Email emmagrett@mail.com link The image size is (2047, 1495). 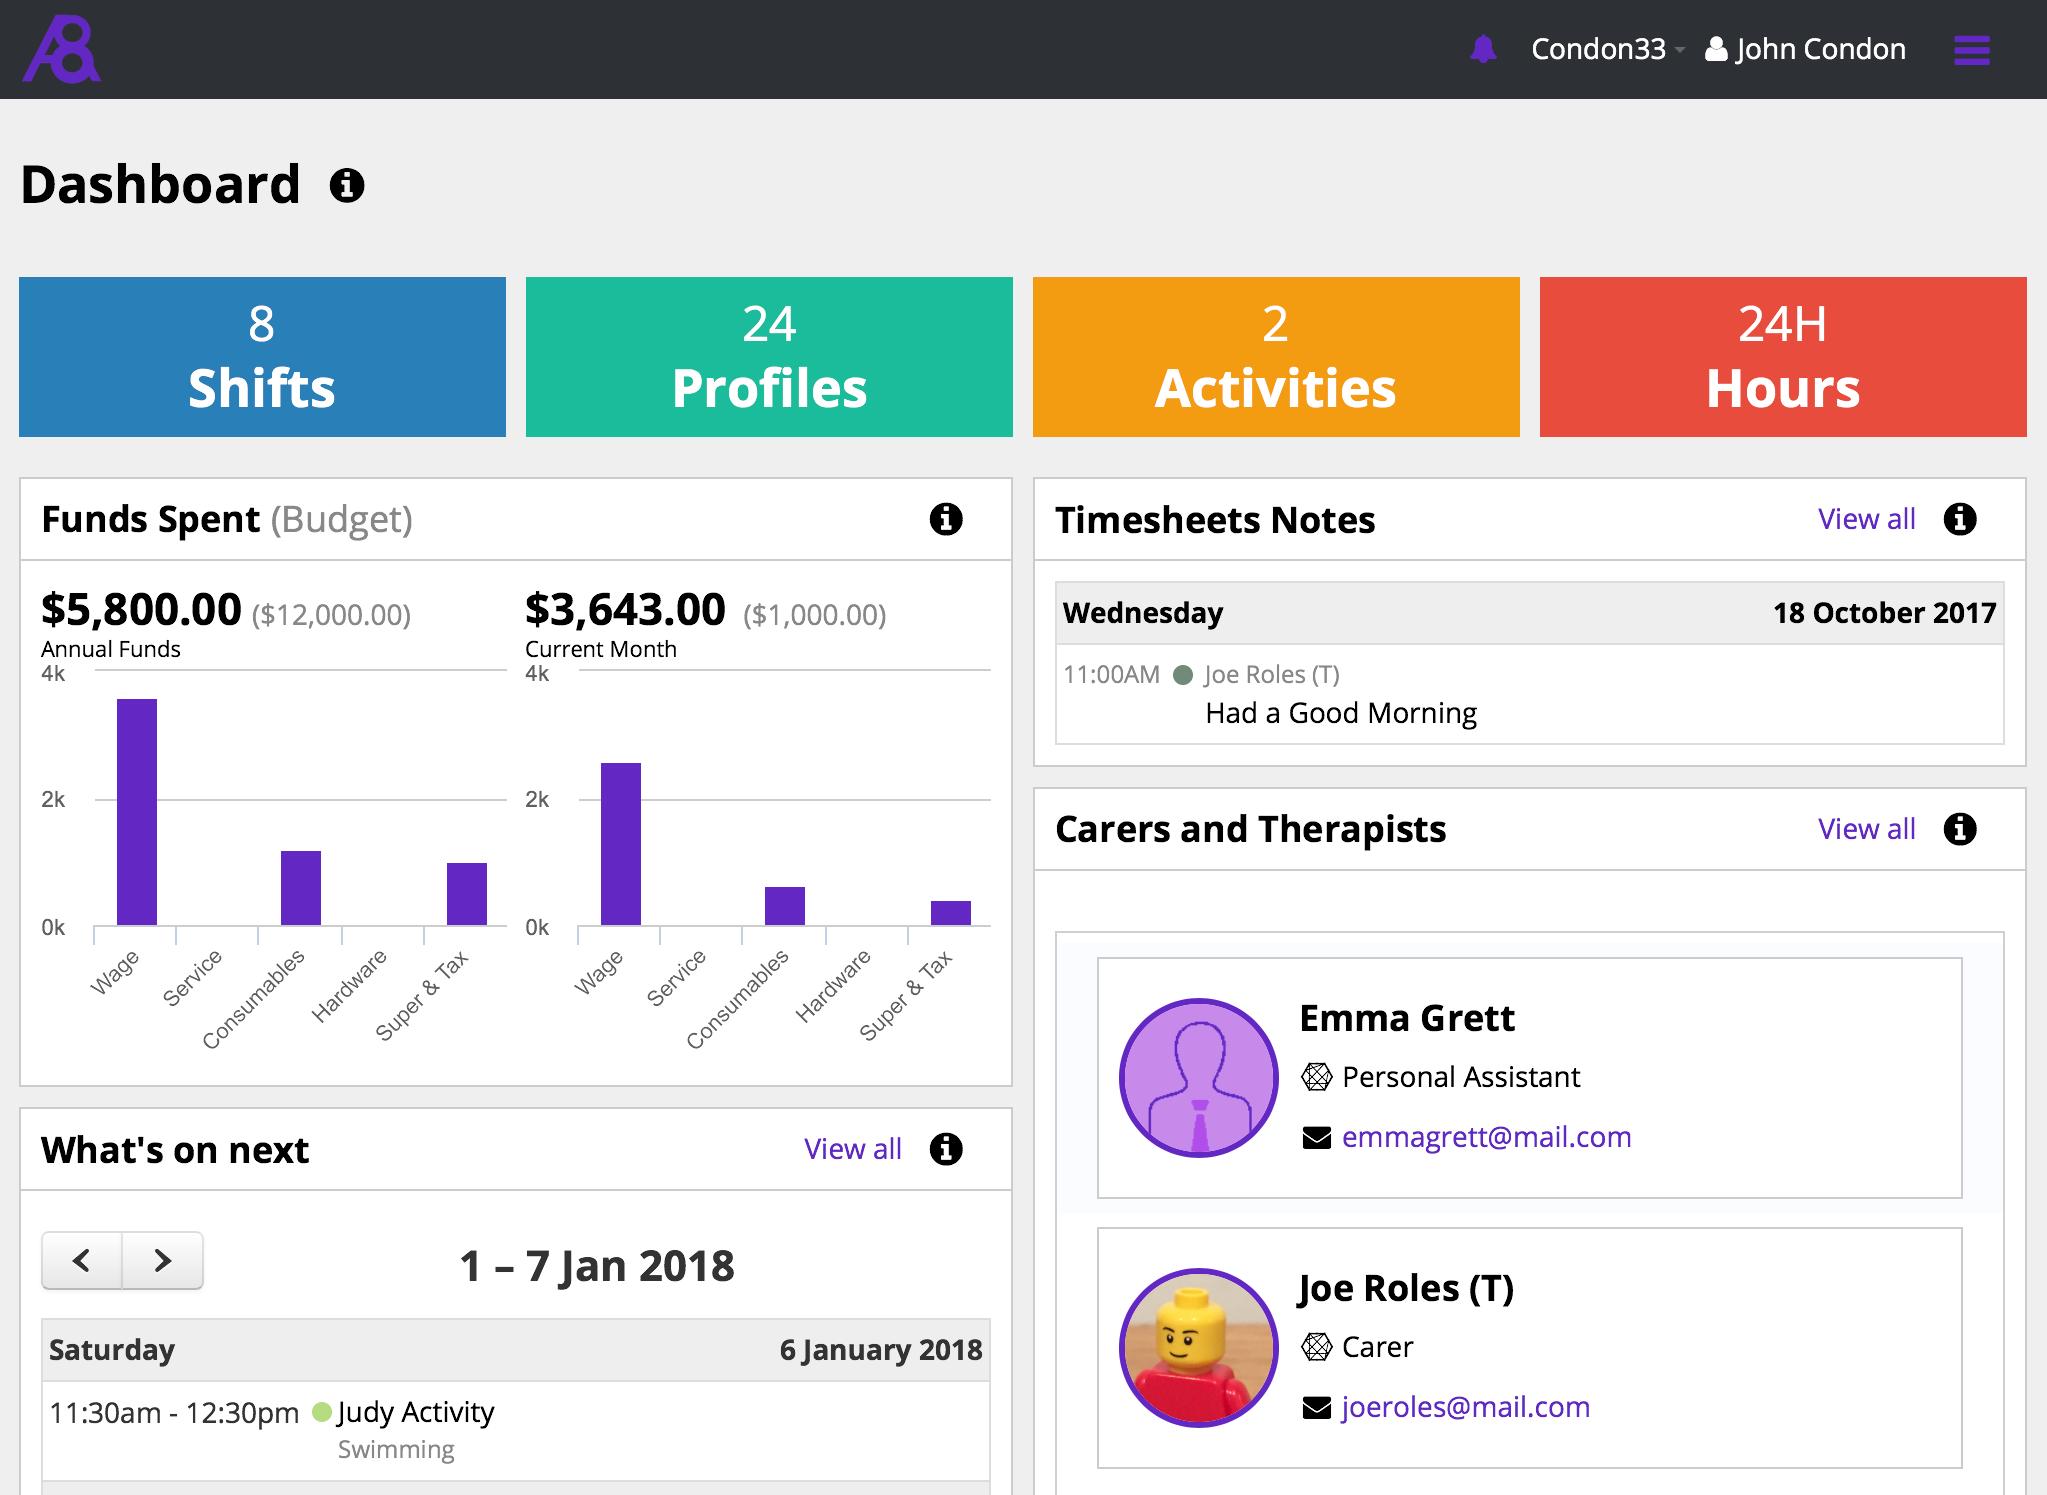(x=1486, y=1137)
